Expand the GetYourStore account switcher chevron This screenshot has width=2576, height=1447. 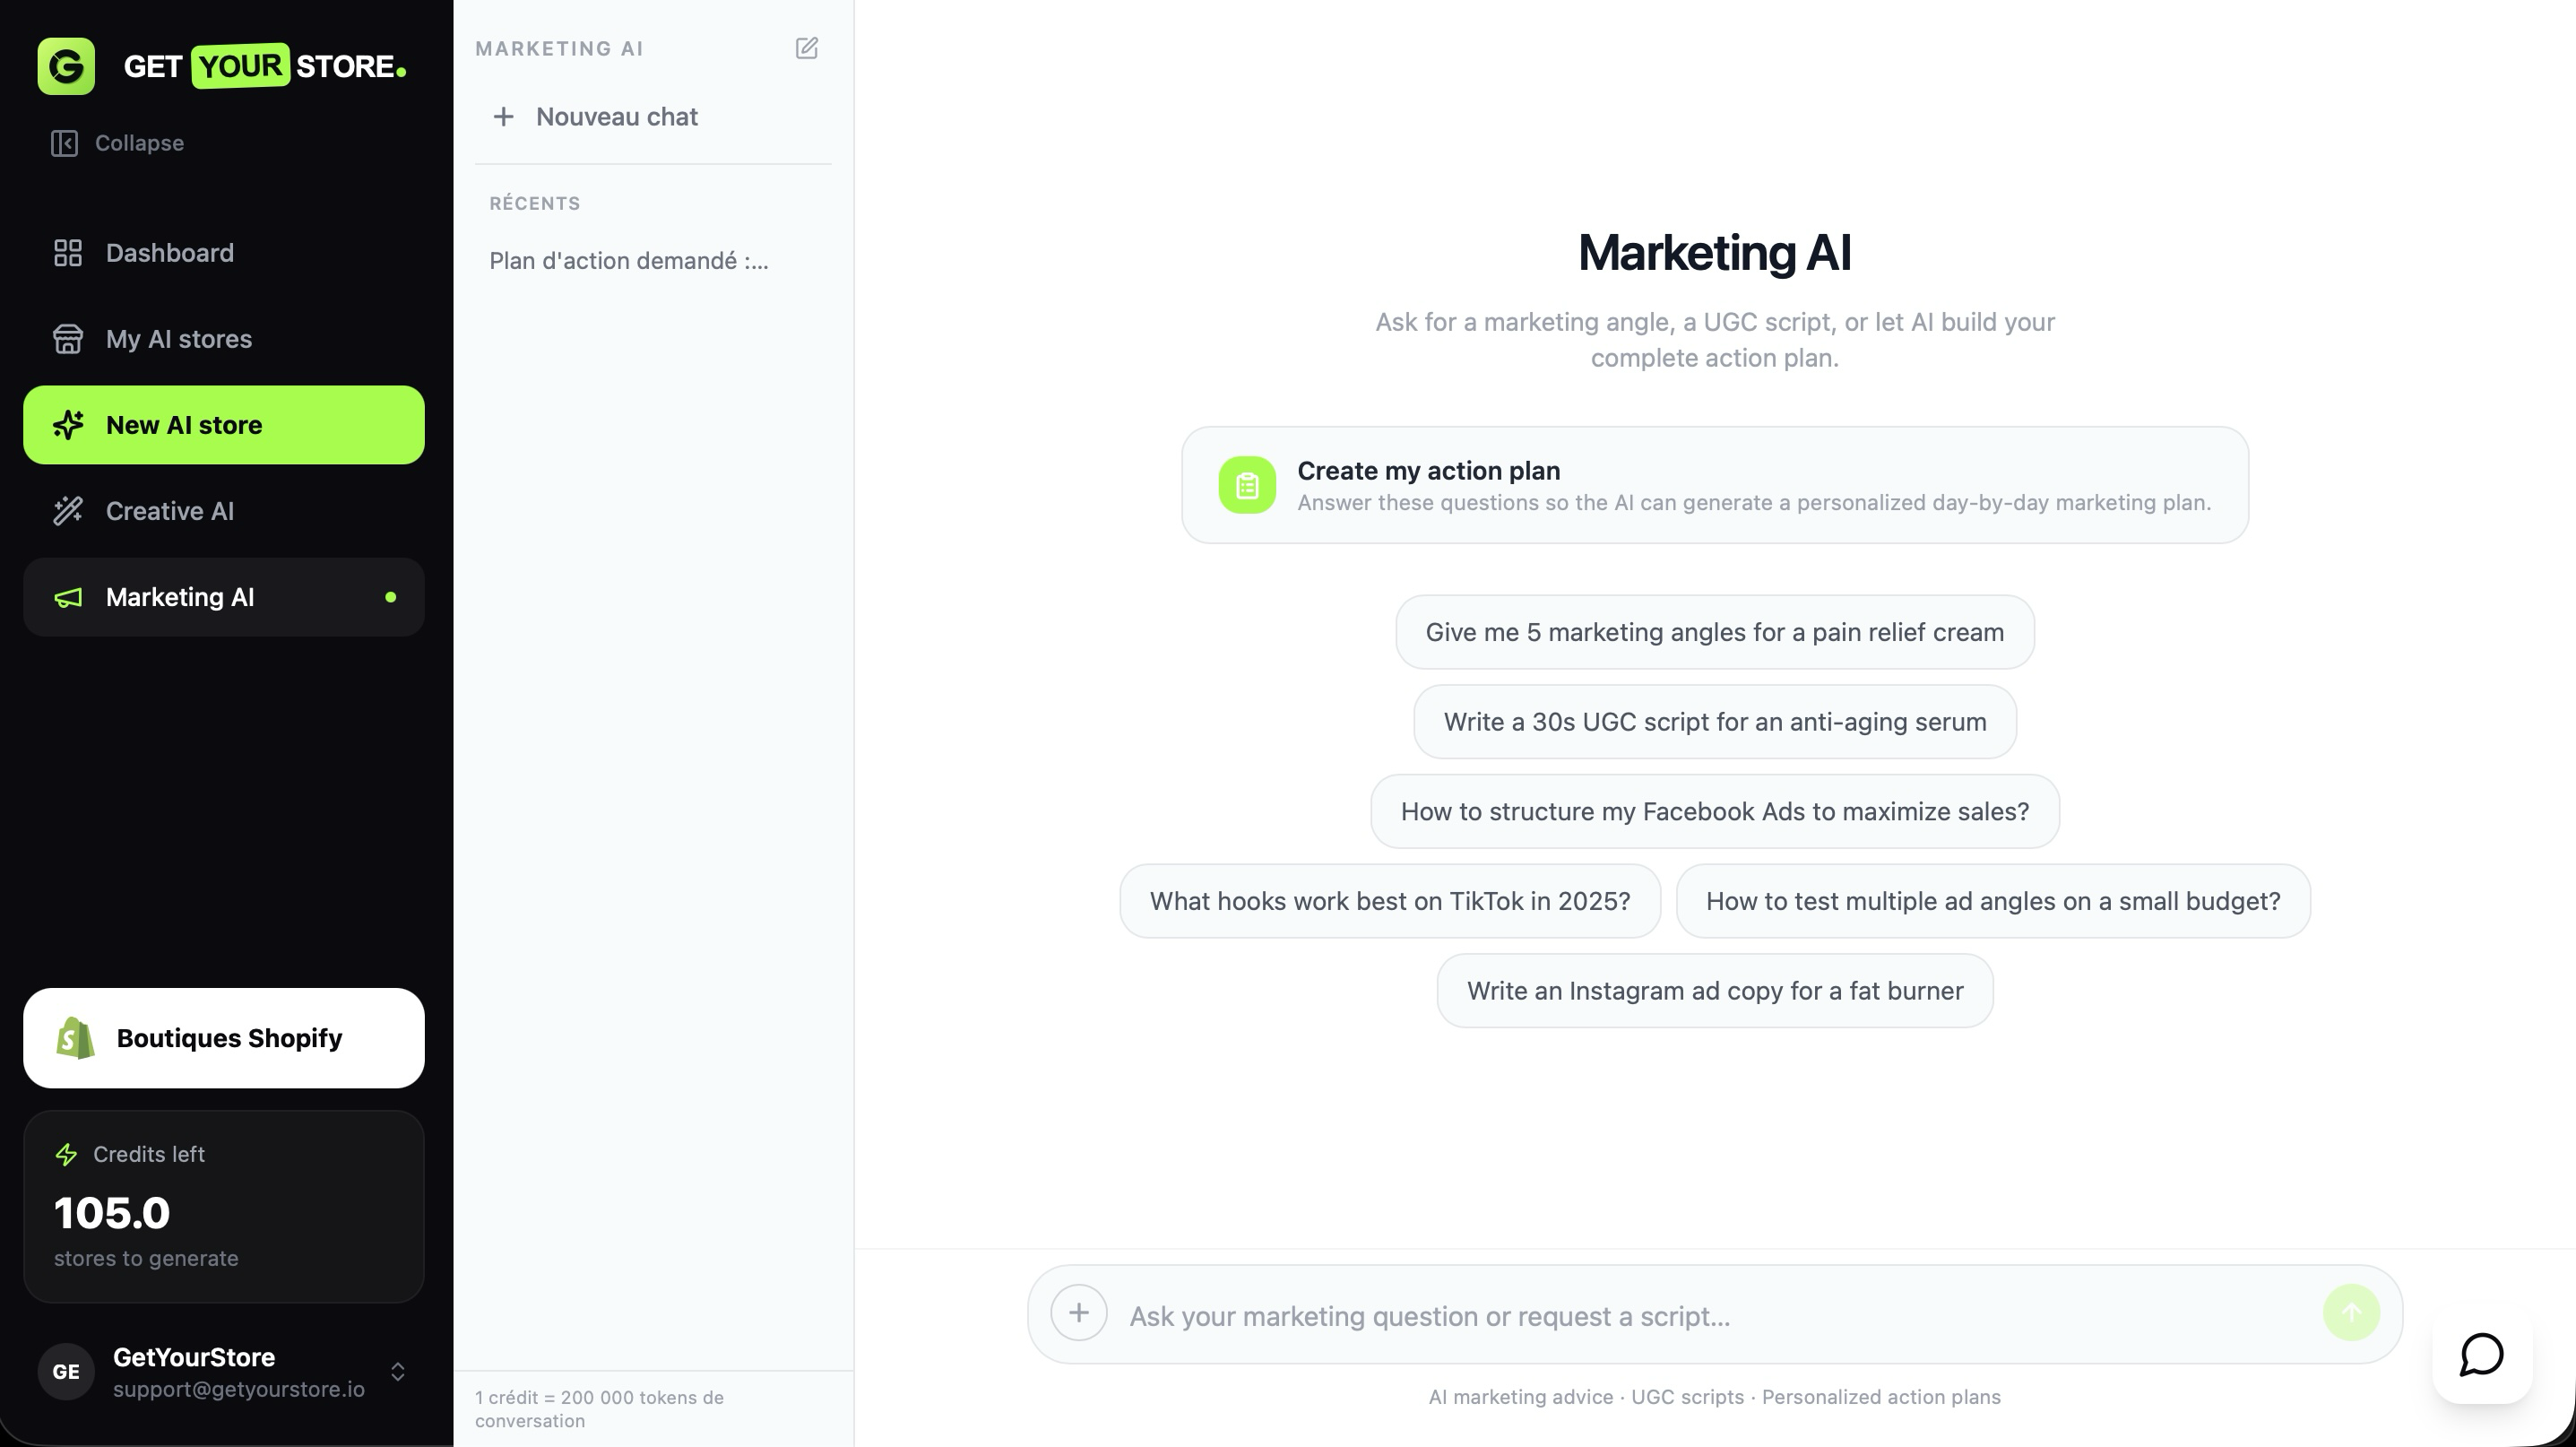(x=398, y=1372)
